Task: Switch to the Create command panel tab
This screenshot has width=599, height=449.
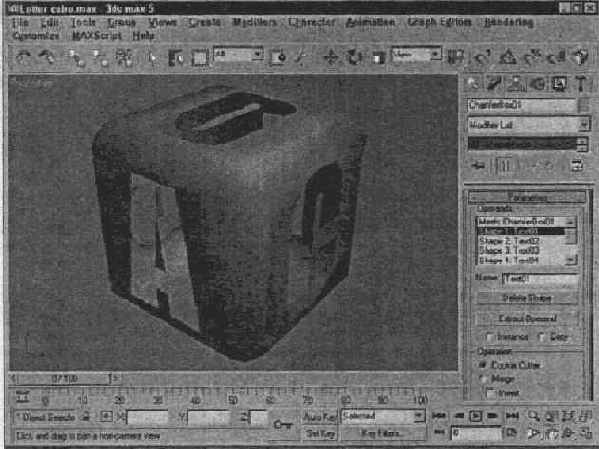Action: [473, 84]
